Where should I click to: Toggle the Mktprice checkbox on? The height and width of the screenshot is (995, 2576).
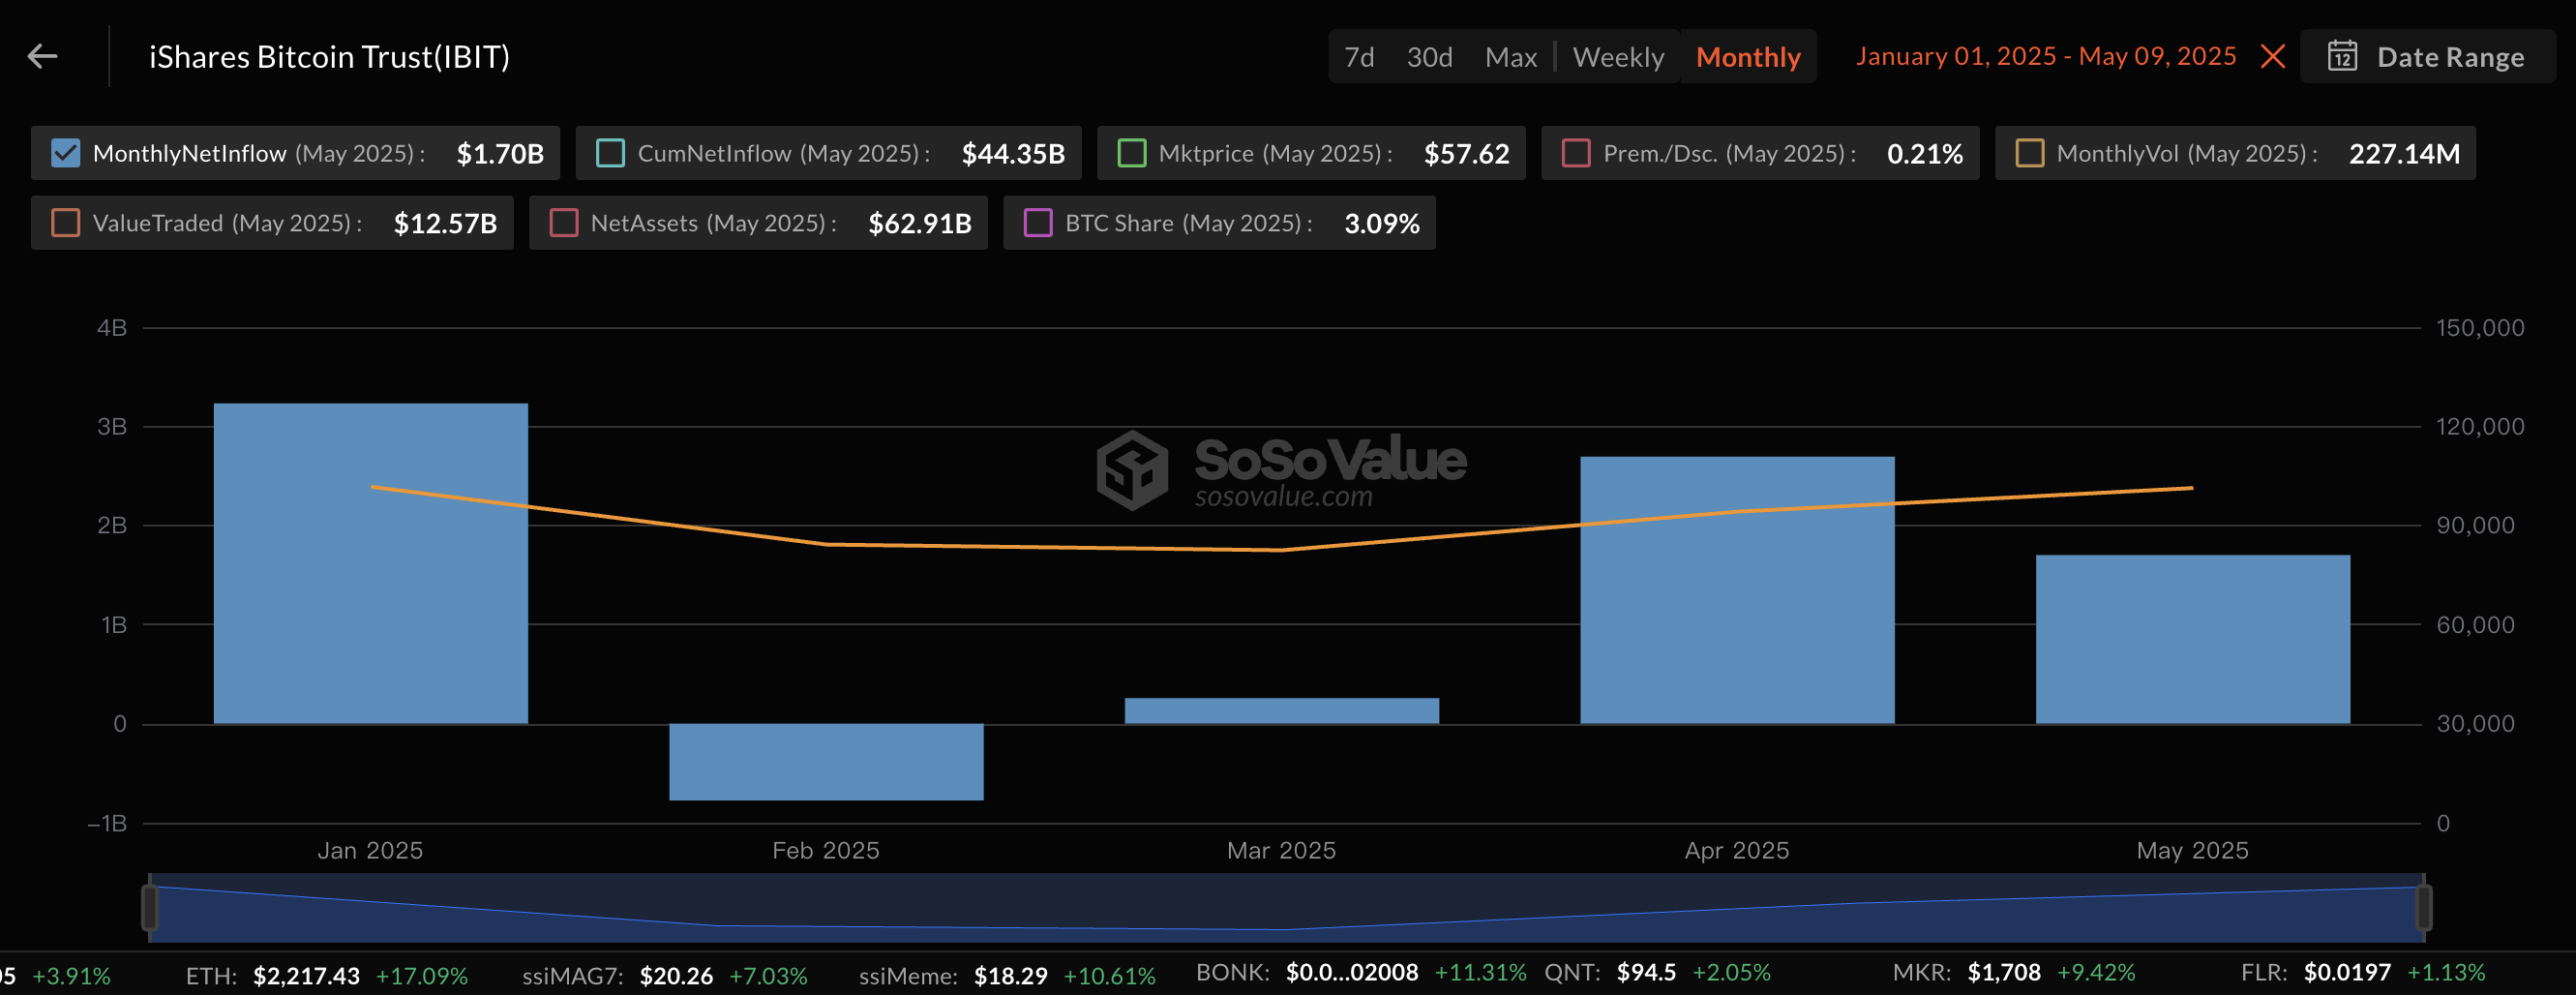[x=1131, y=153]
